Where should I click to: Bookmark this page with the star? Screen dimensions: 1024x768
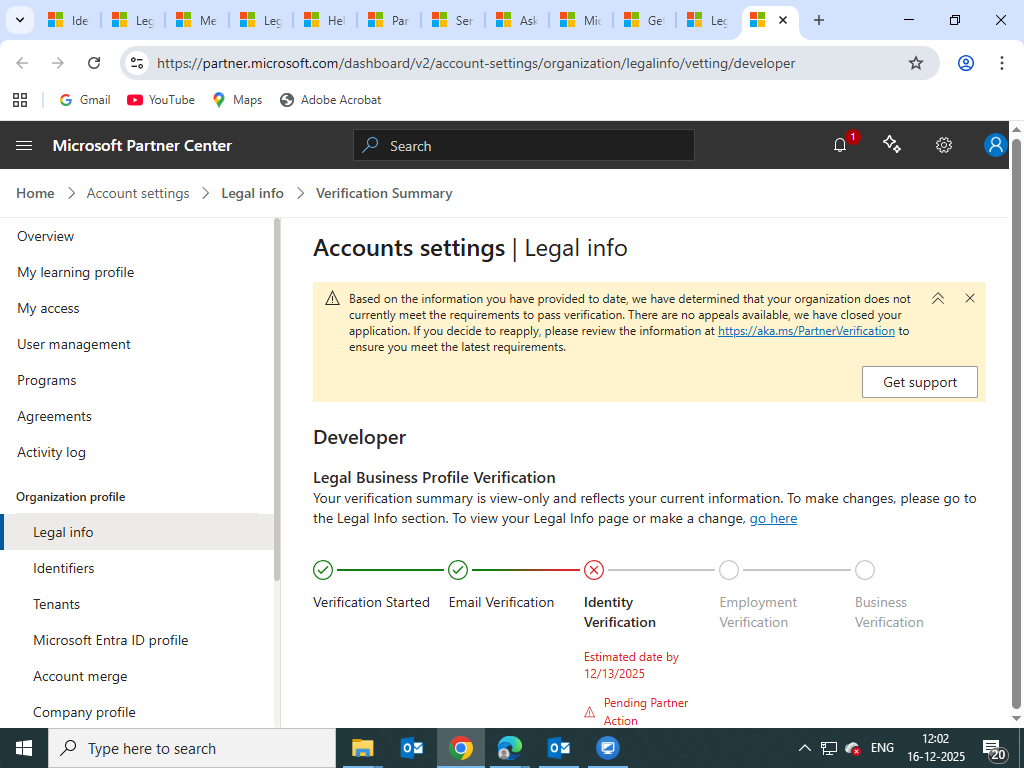(916, 63)
